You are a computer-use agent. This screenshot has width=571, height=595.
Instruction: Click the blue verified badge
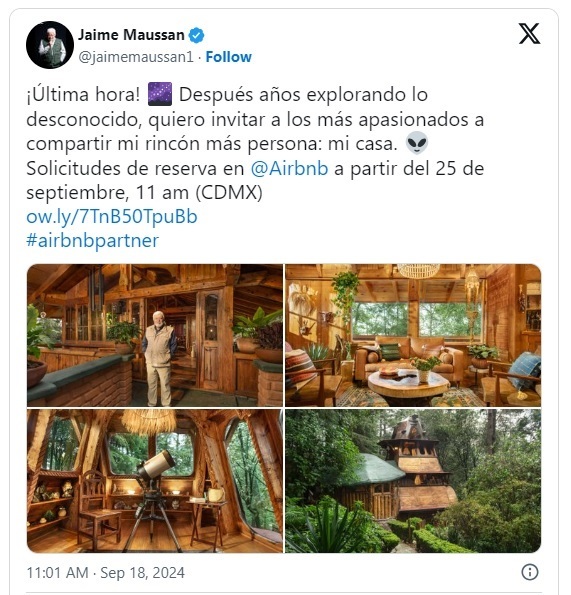pos(197,35)
